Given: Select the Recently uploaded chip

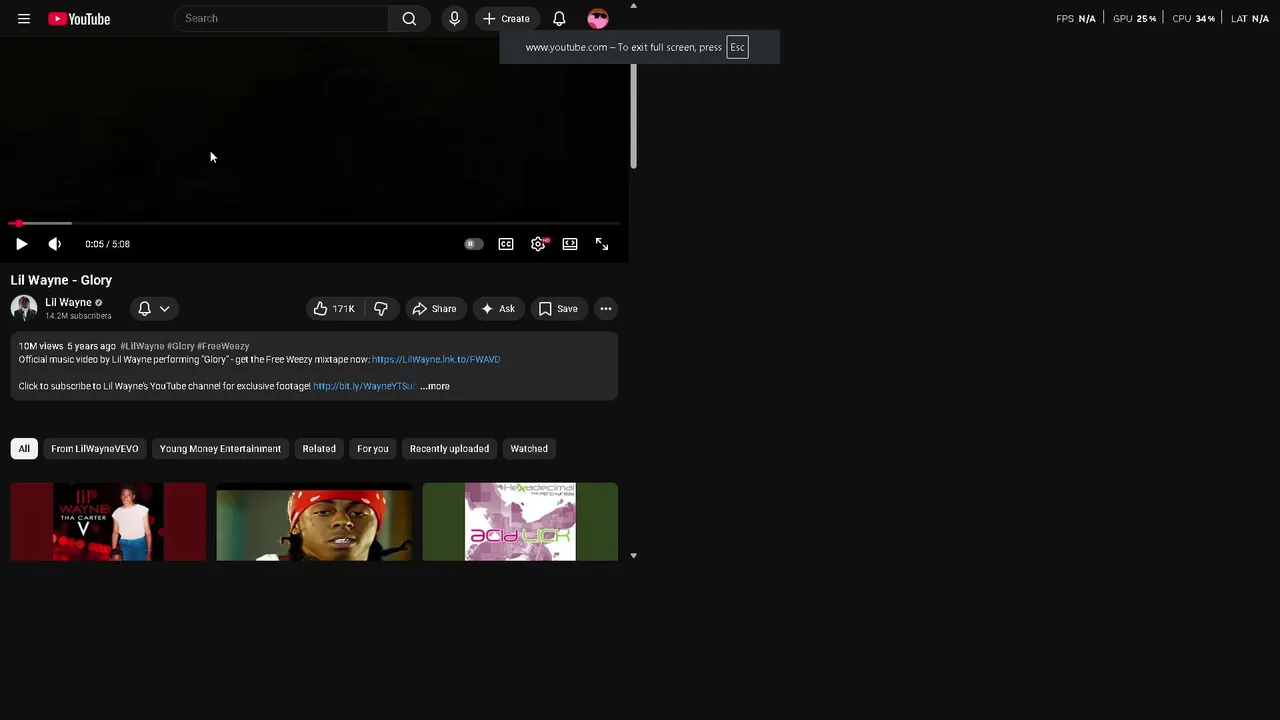Looking at the screenshot, I should (449, 449).
